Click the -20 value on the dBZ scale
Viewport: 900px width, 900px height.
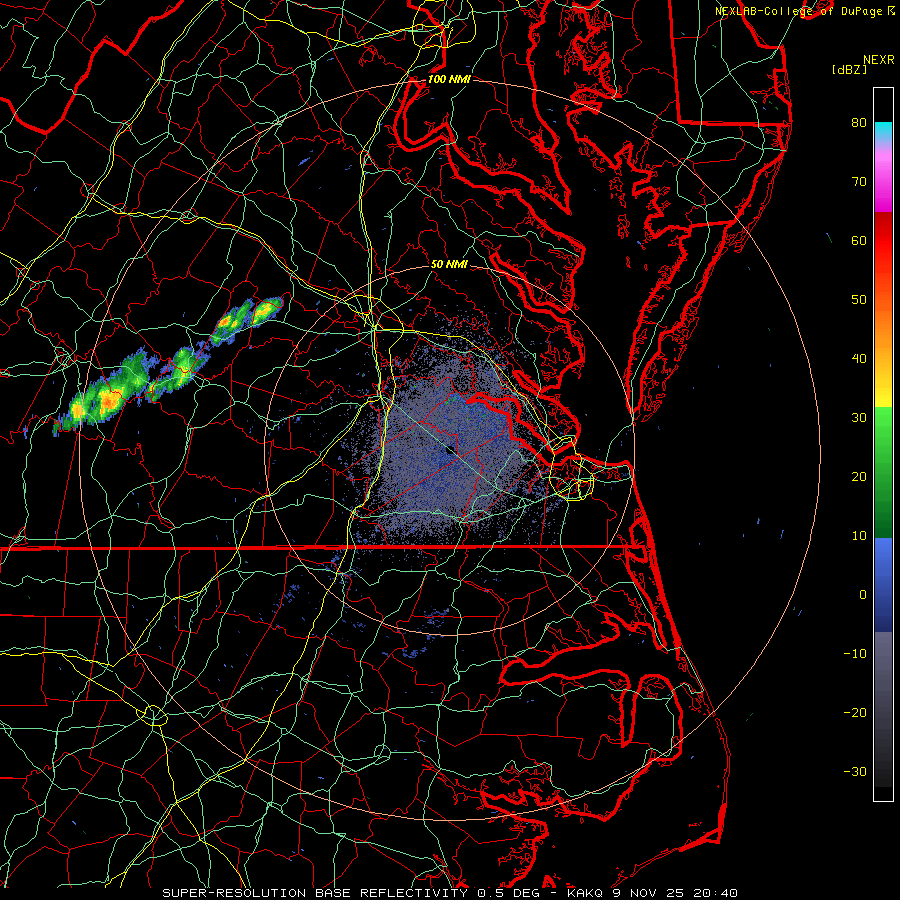pyautogui.click(x=855, y=713)
